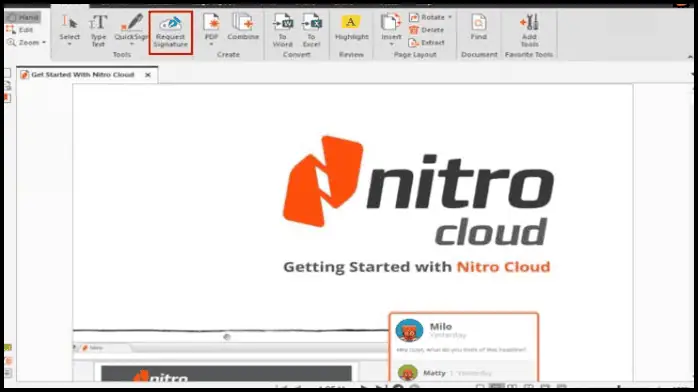
Task: Convert document To Excel
Action: 312,30
